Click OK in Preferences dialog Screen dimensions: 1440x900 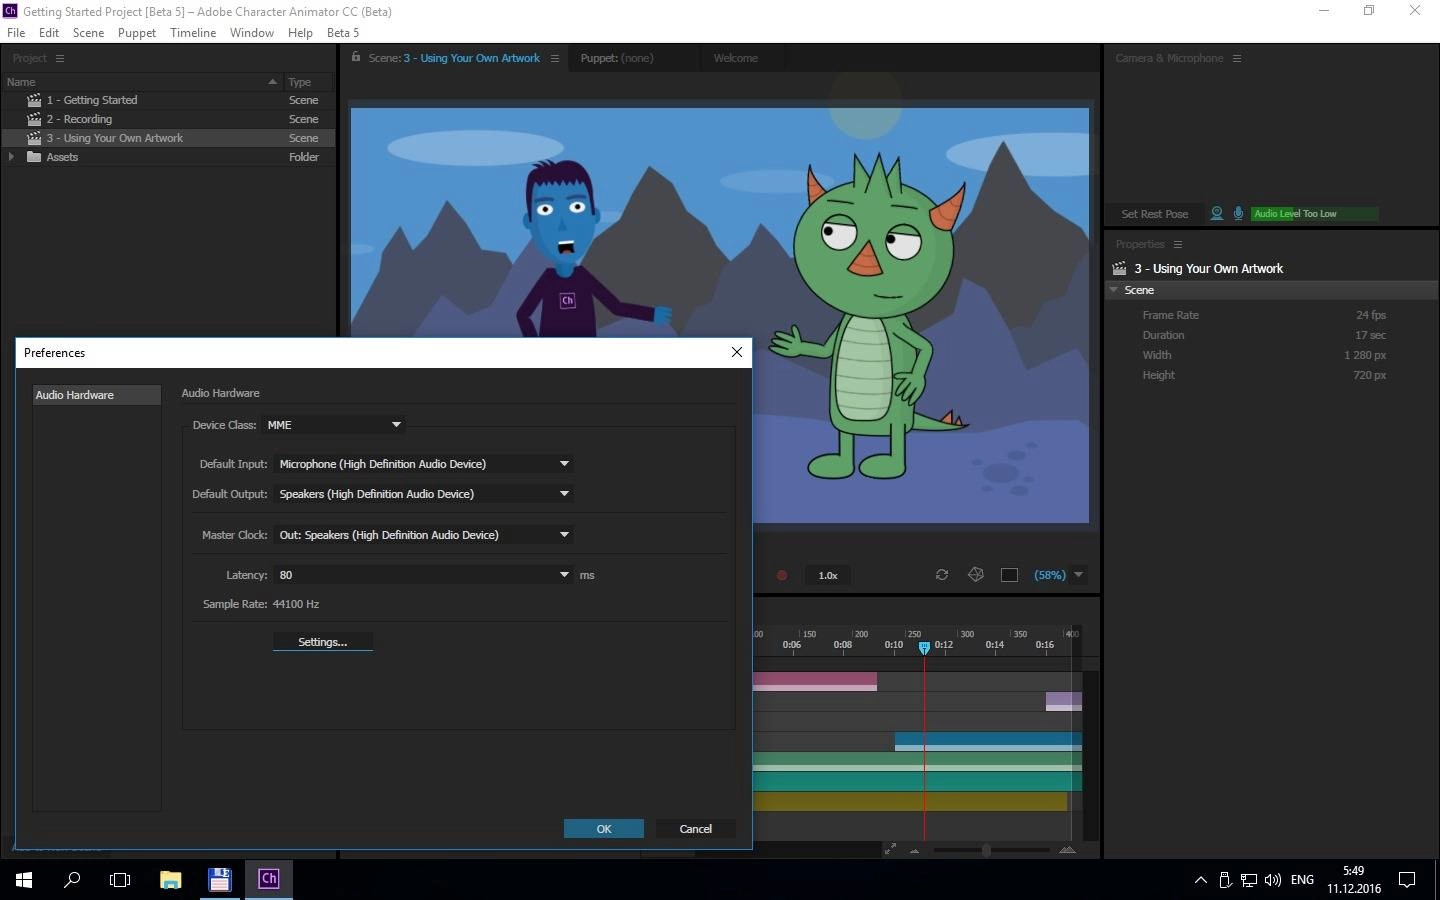point(604,829)
